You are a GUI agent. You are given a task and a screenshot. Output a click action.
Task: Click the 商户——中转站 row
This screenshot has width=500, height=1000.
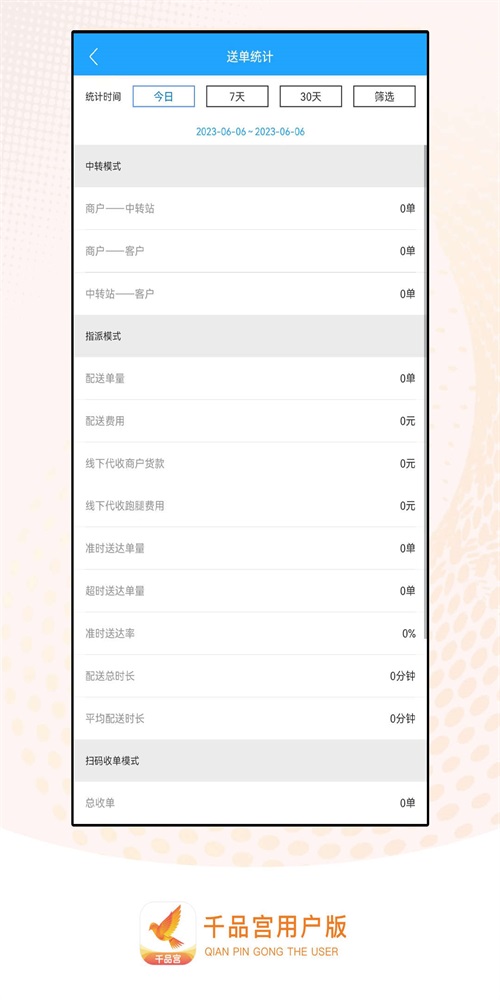point(250,209)
